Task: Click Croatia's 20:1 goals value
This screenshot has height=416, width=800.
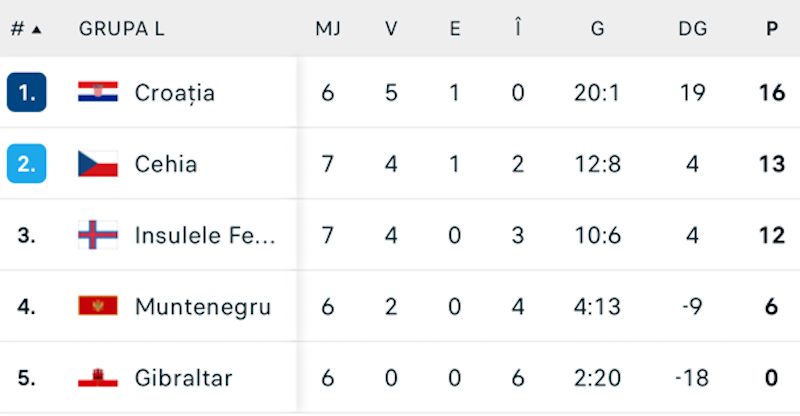Action: click(597, 93)
